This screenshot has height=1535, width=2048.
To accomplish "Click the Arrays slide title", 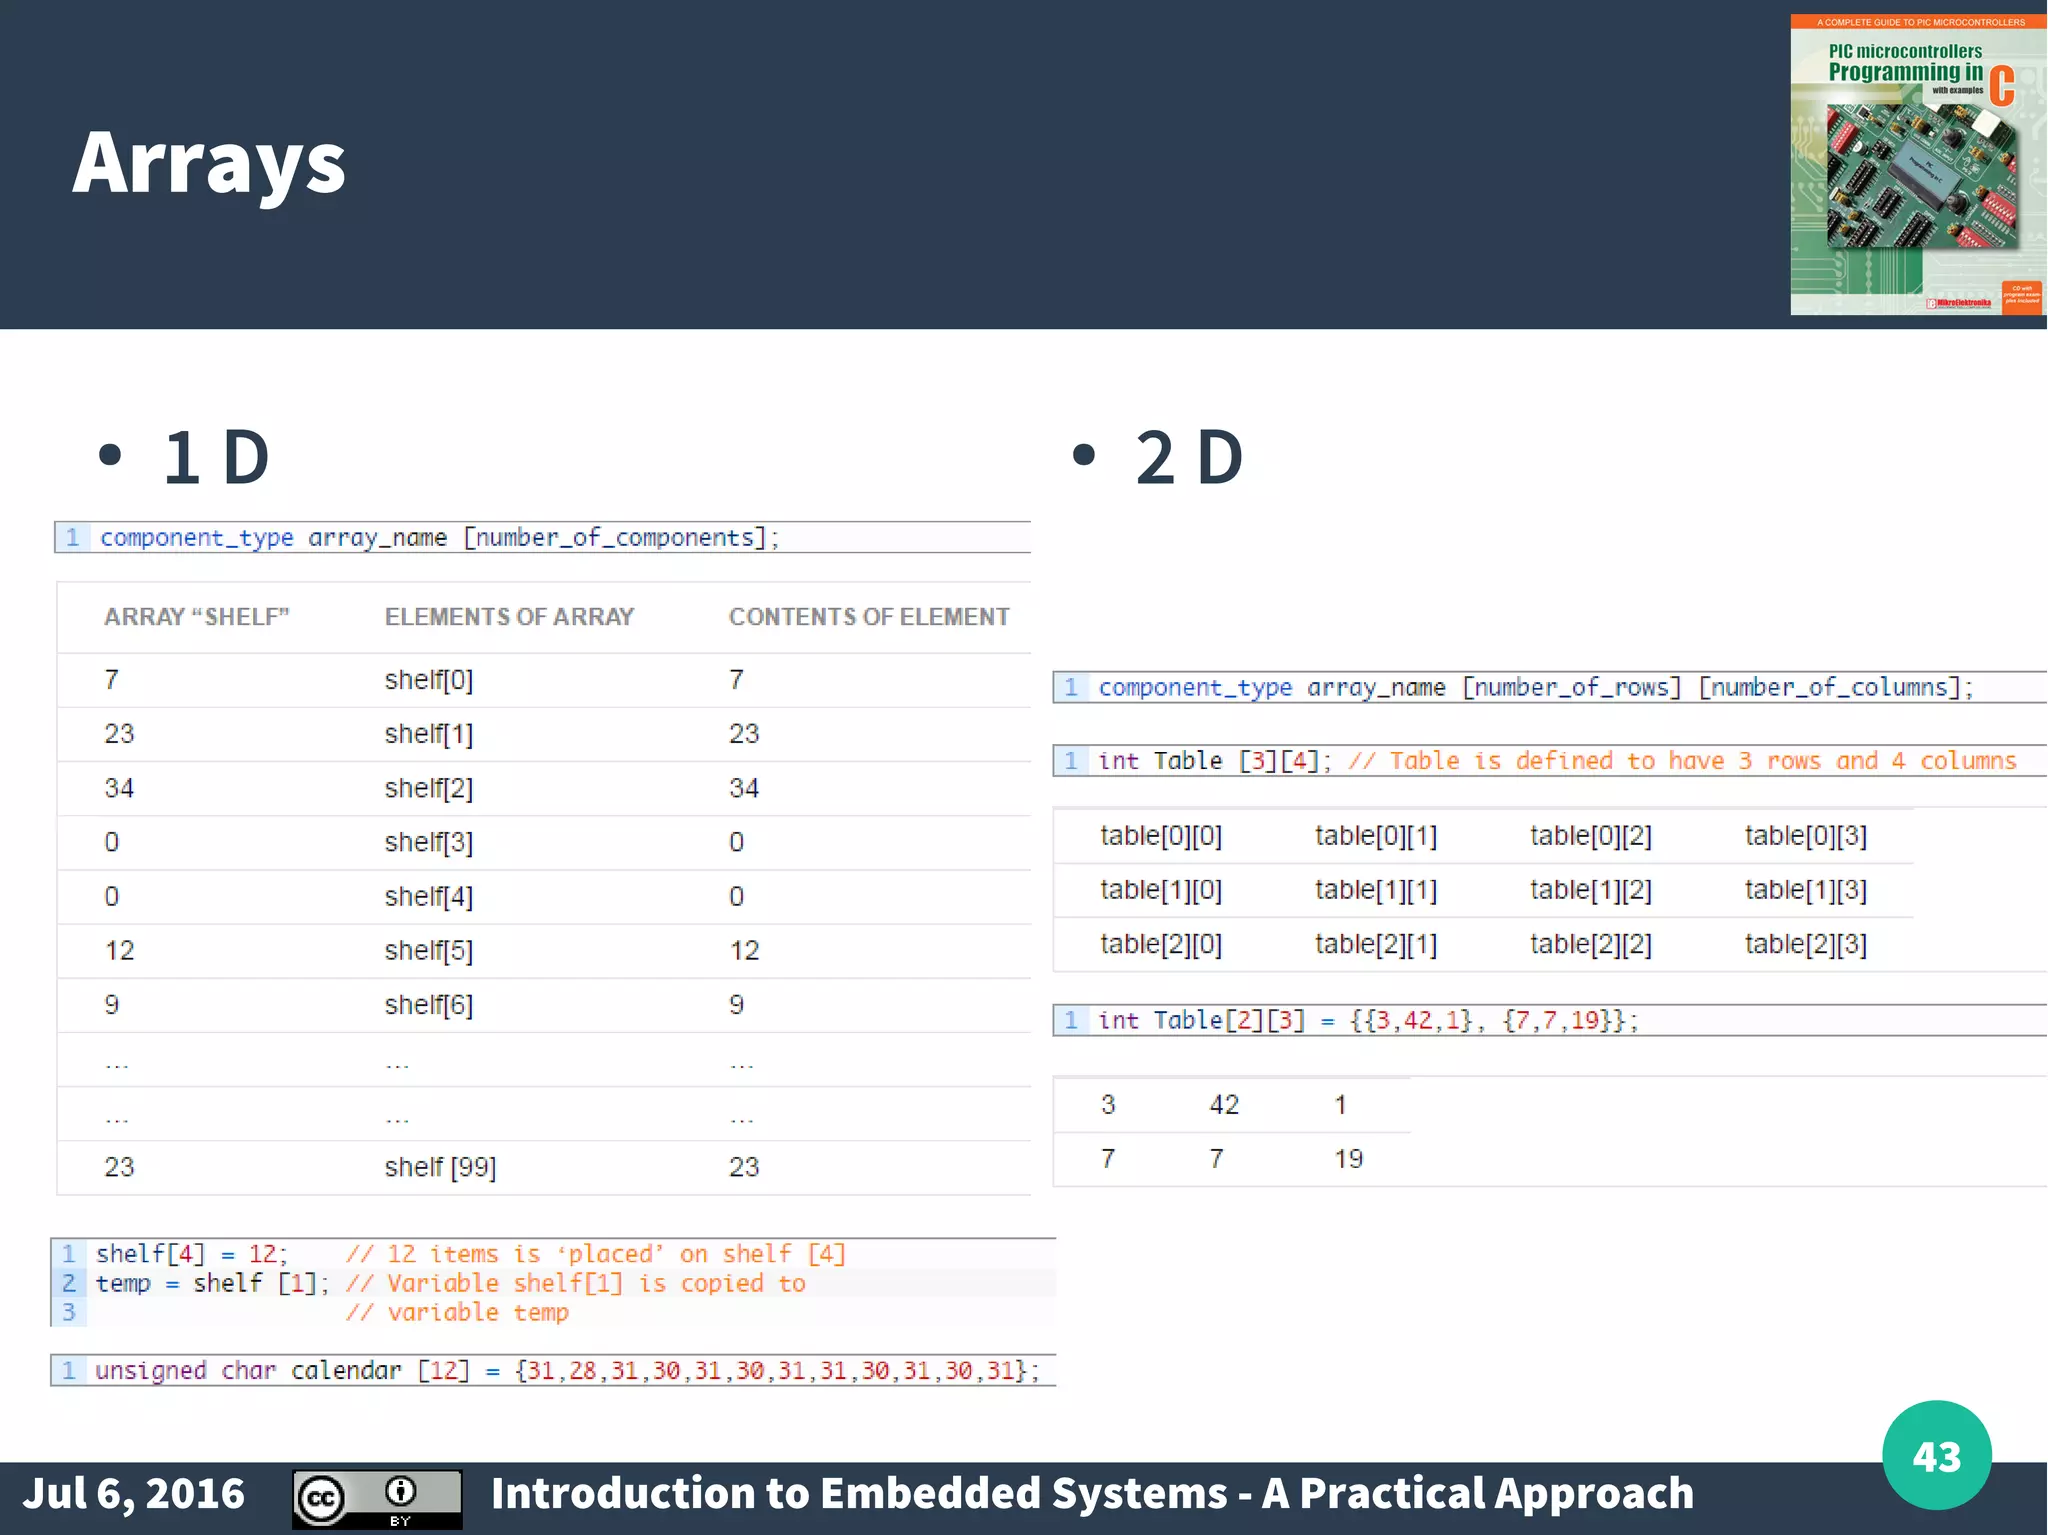I will pyautogui.click(x=209, y=163).
